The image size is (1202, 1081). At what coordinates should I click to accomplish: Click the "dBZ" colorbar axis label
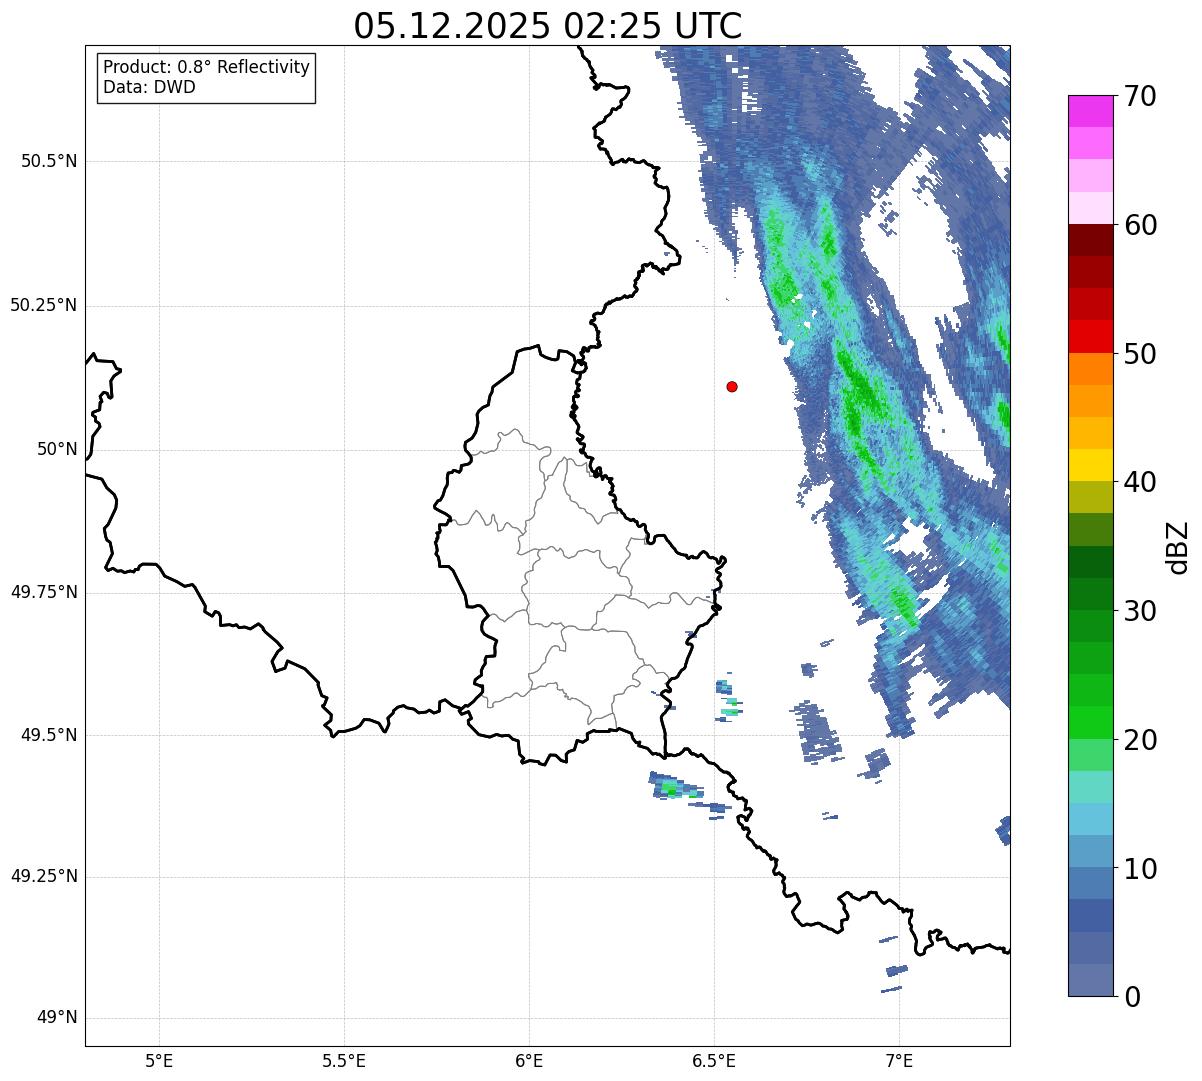tap(1178, 547)
